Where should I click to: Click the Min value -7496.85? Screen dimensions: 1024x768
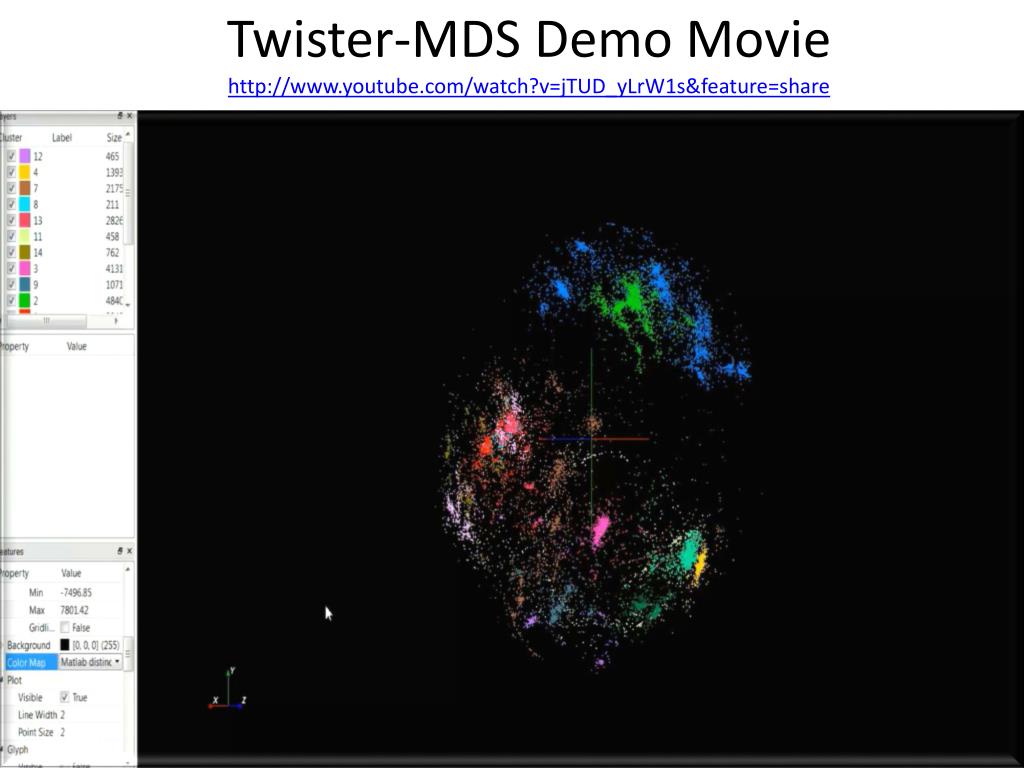click(x=76, y=592)
